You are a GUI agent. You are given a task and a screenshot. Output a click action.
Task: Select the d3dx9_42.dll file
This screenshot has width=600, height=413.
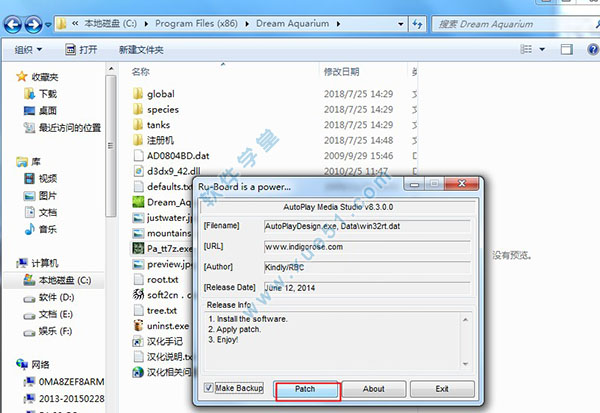pos(166,171)
